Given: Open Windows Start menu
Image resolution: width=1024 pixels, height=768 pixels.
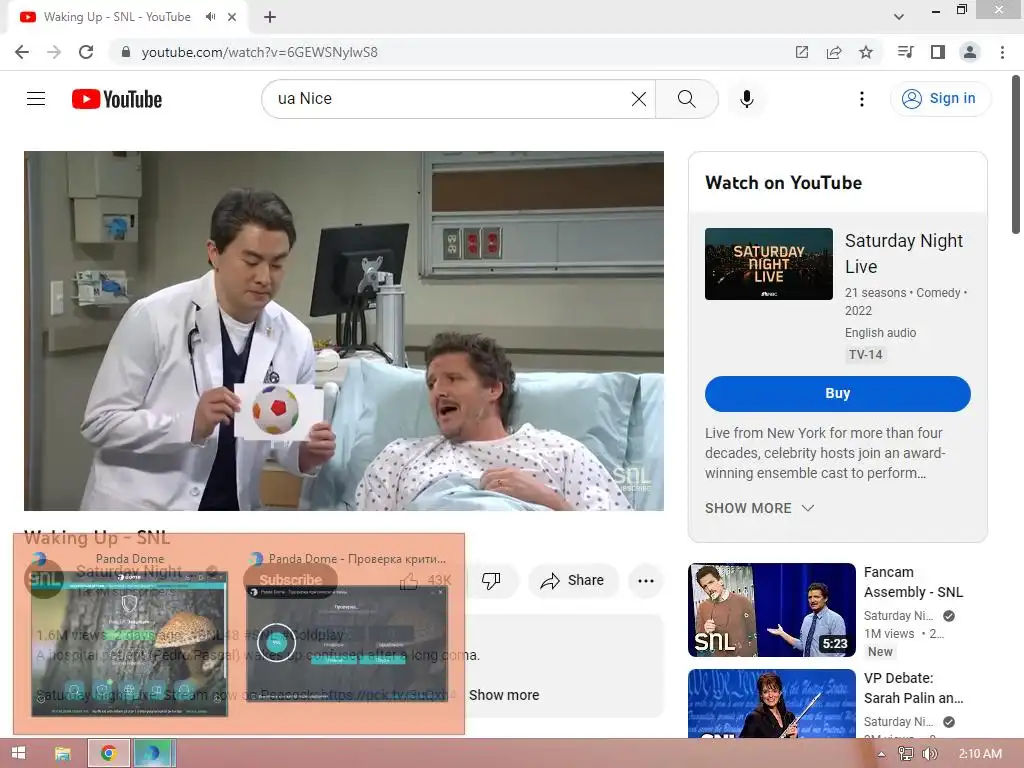Looking at the screenshot, I should pyautogui.click(x=18, y=753).
